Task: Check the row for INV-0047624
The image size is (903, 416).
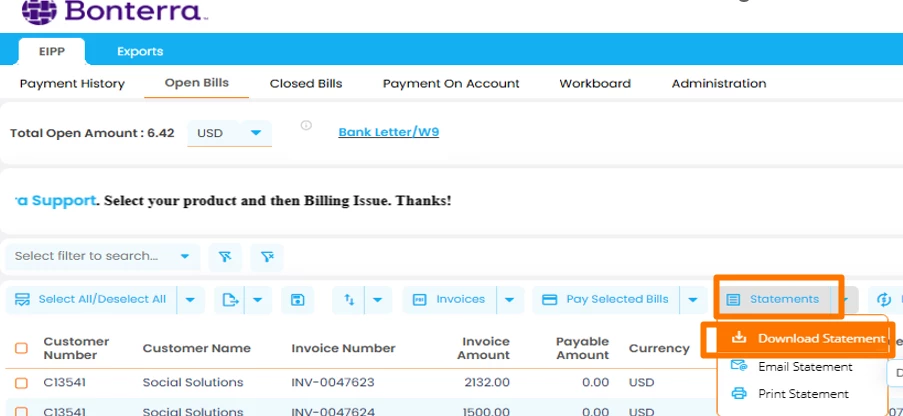Action: pos(21,411)
